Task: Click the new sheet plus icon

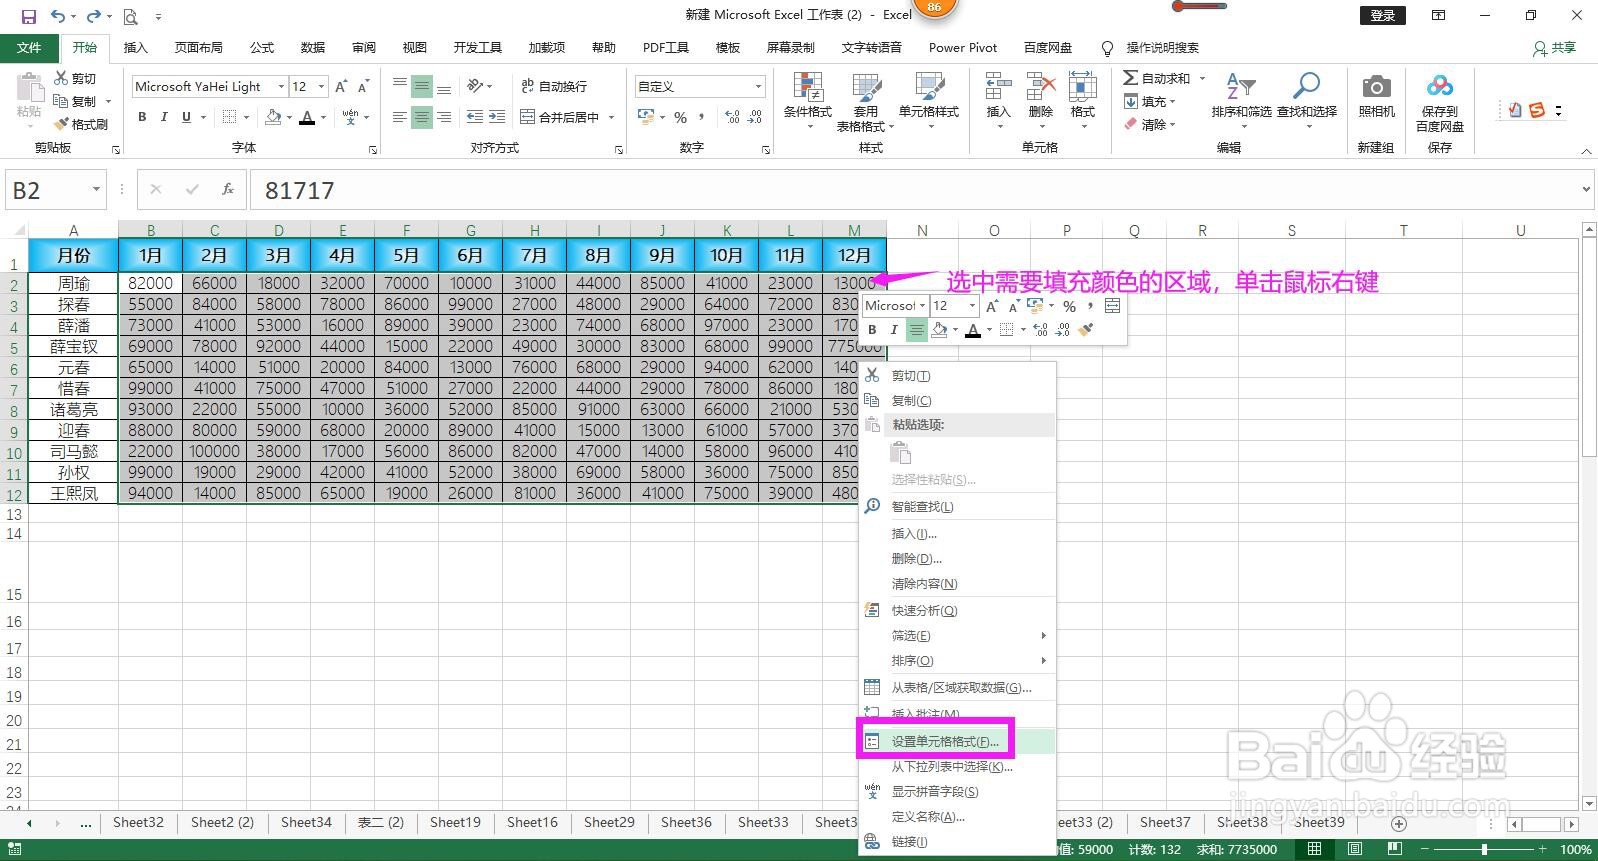Action: click(x=1399, y=824)
